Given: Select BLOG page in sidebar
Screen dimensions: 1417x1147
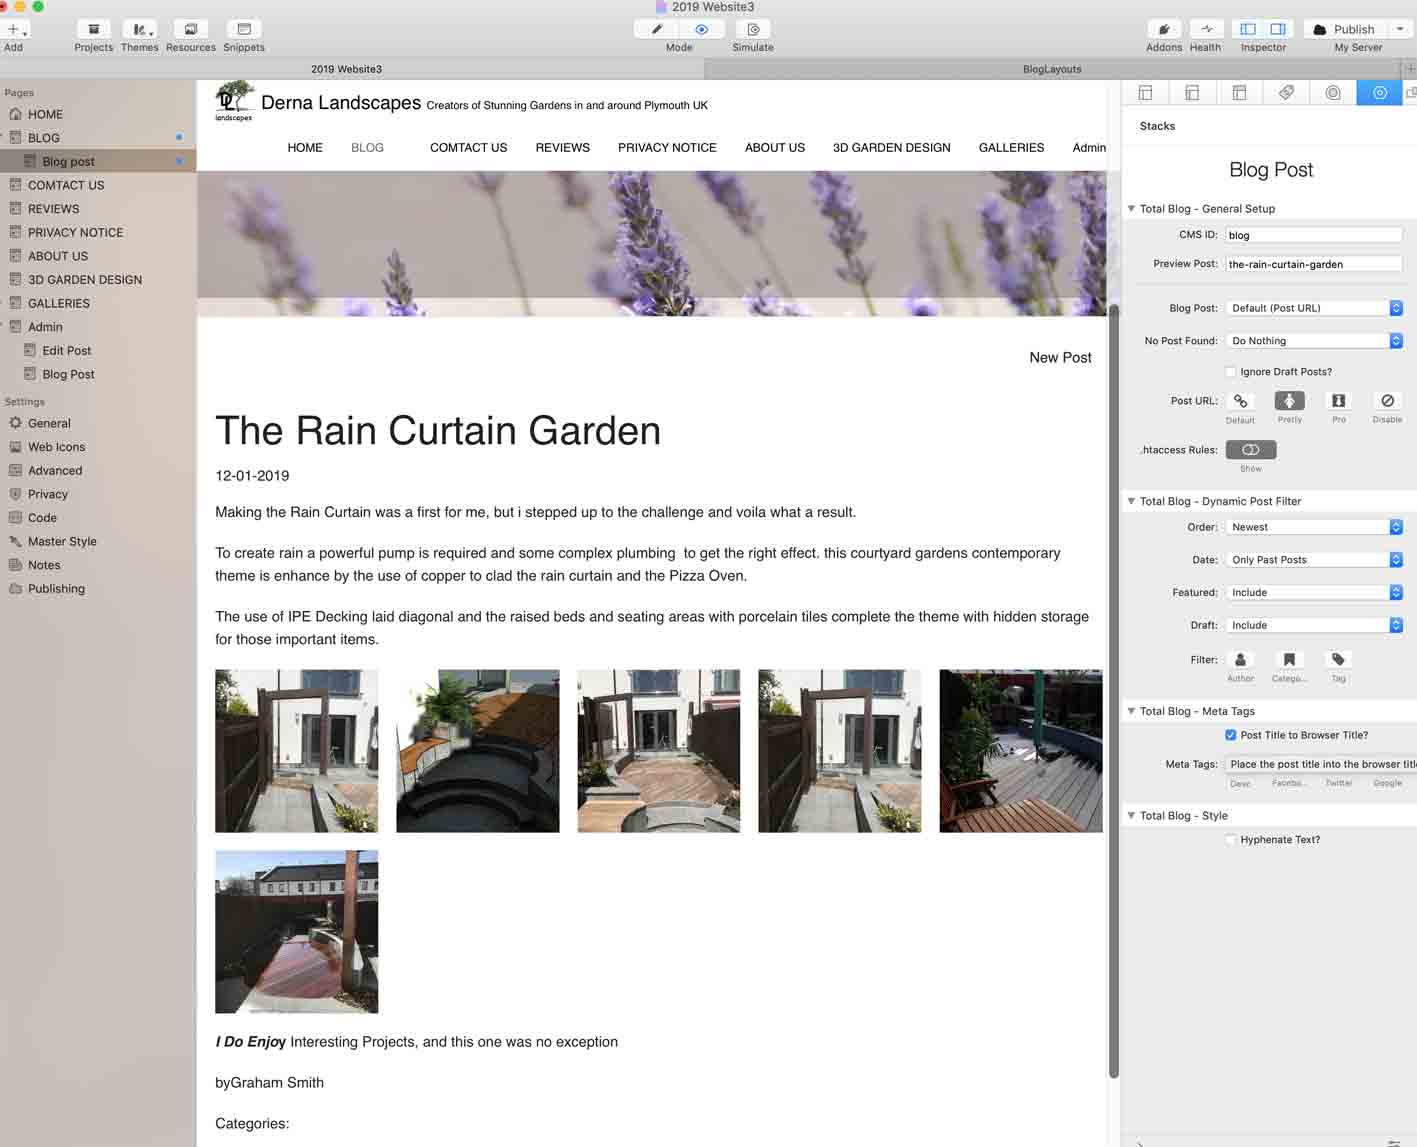Looking at the screenshot, I should tap(98, 138).
